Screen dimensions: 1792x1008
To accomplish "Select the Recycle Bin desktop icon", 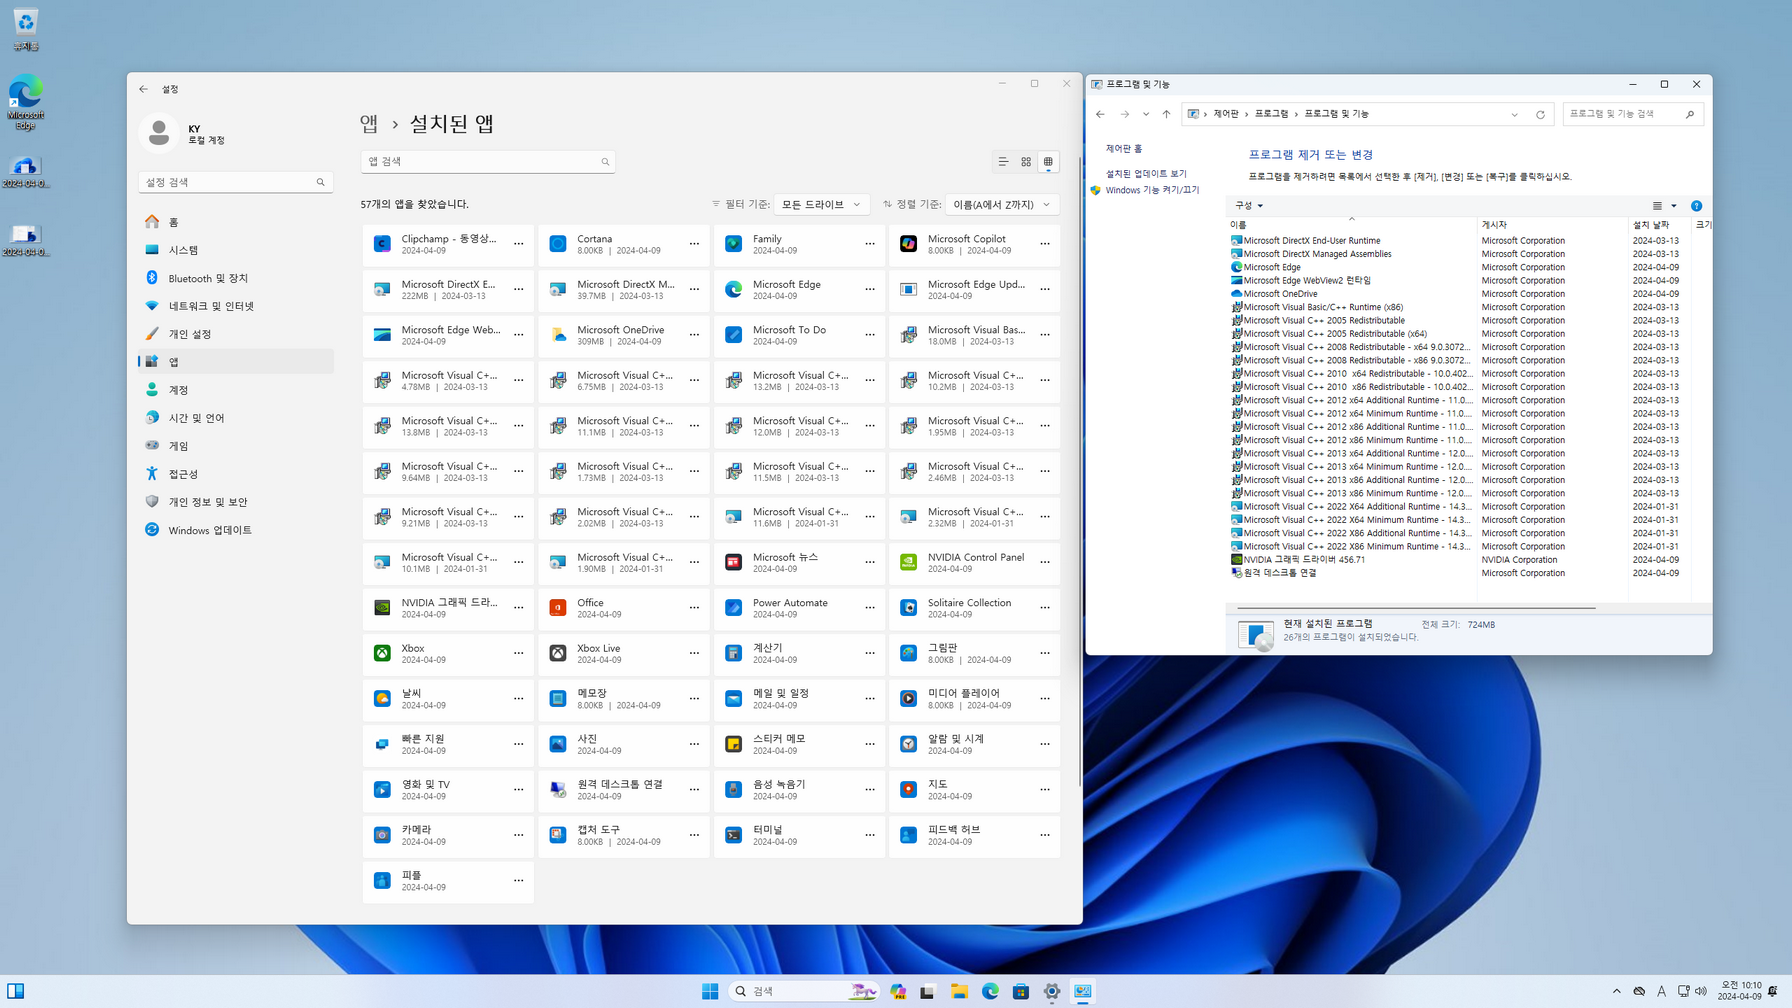I will (26, 29).
